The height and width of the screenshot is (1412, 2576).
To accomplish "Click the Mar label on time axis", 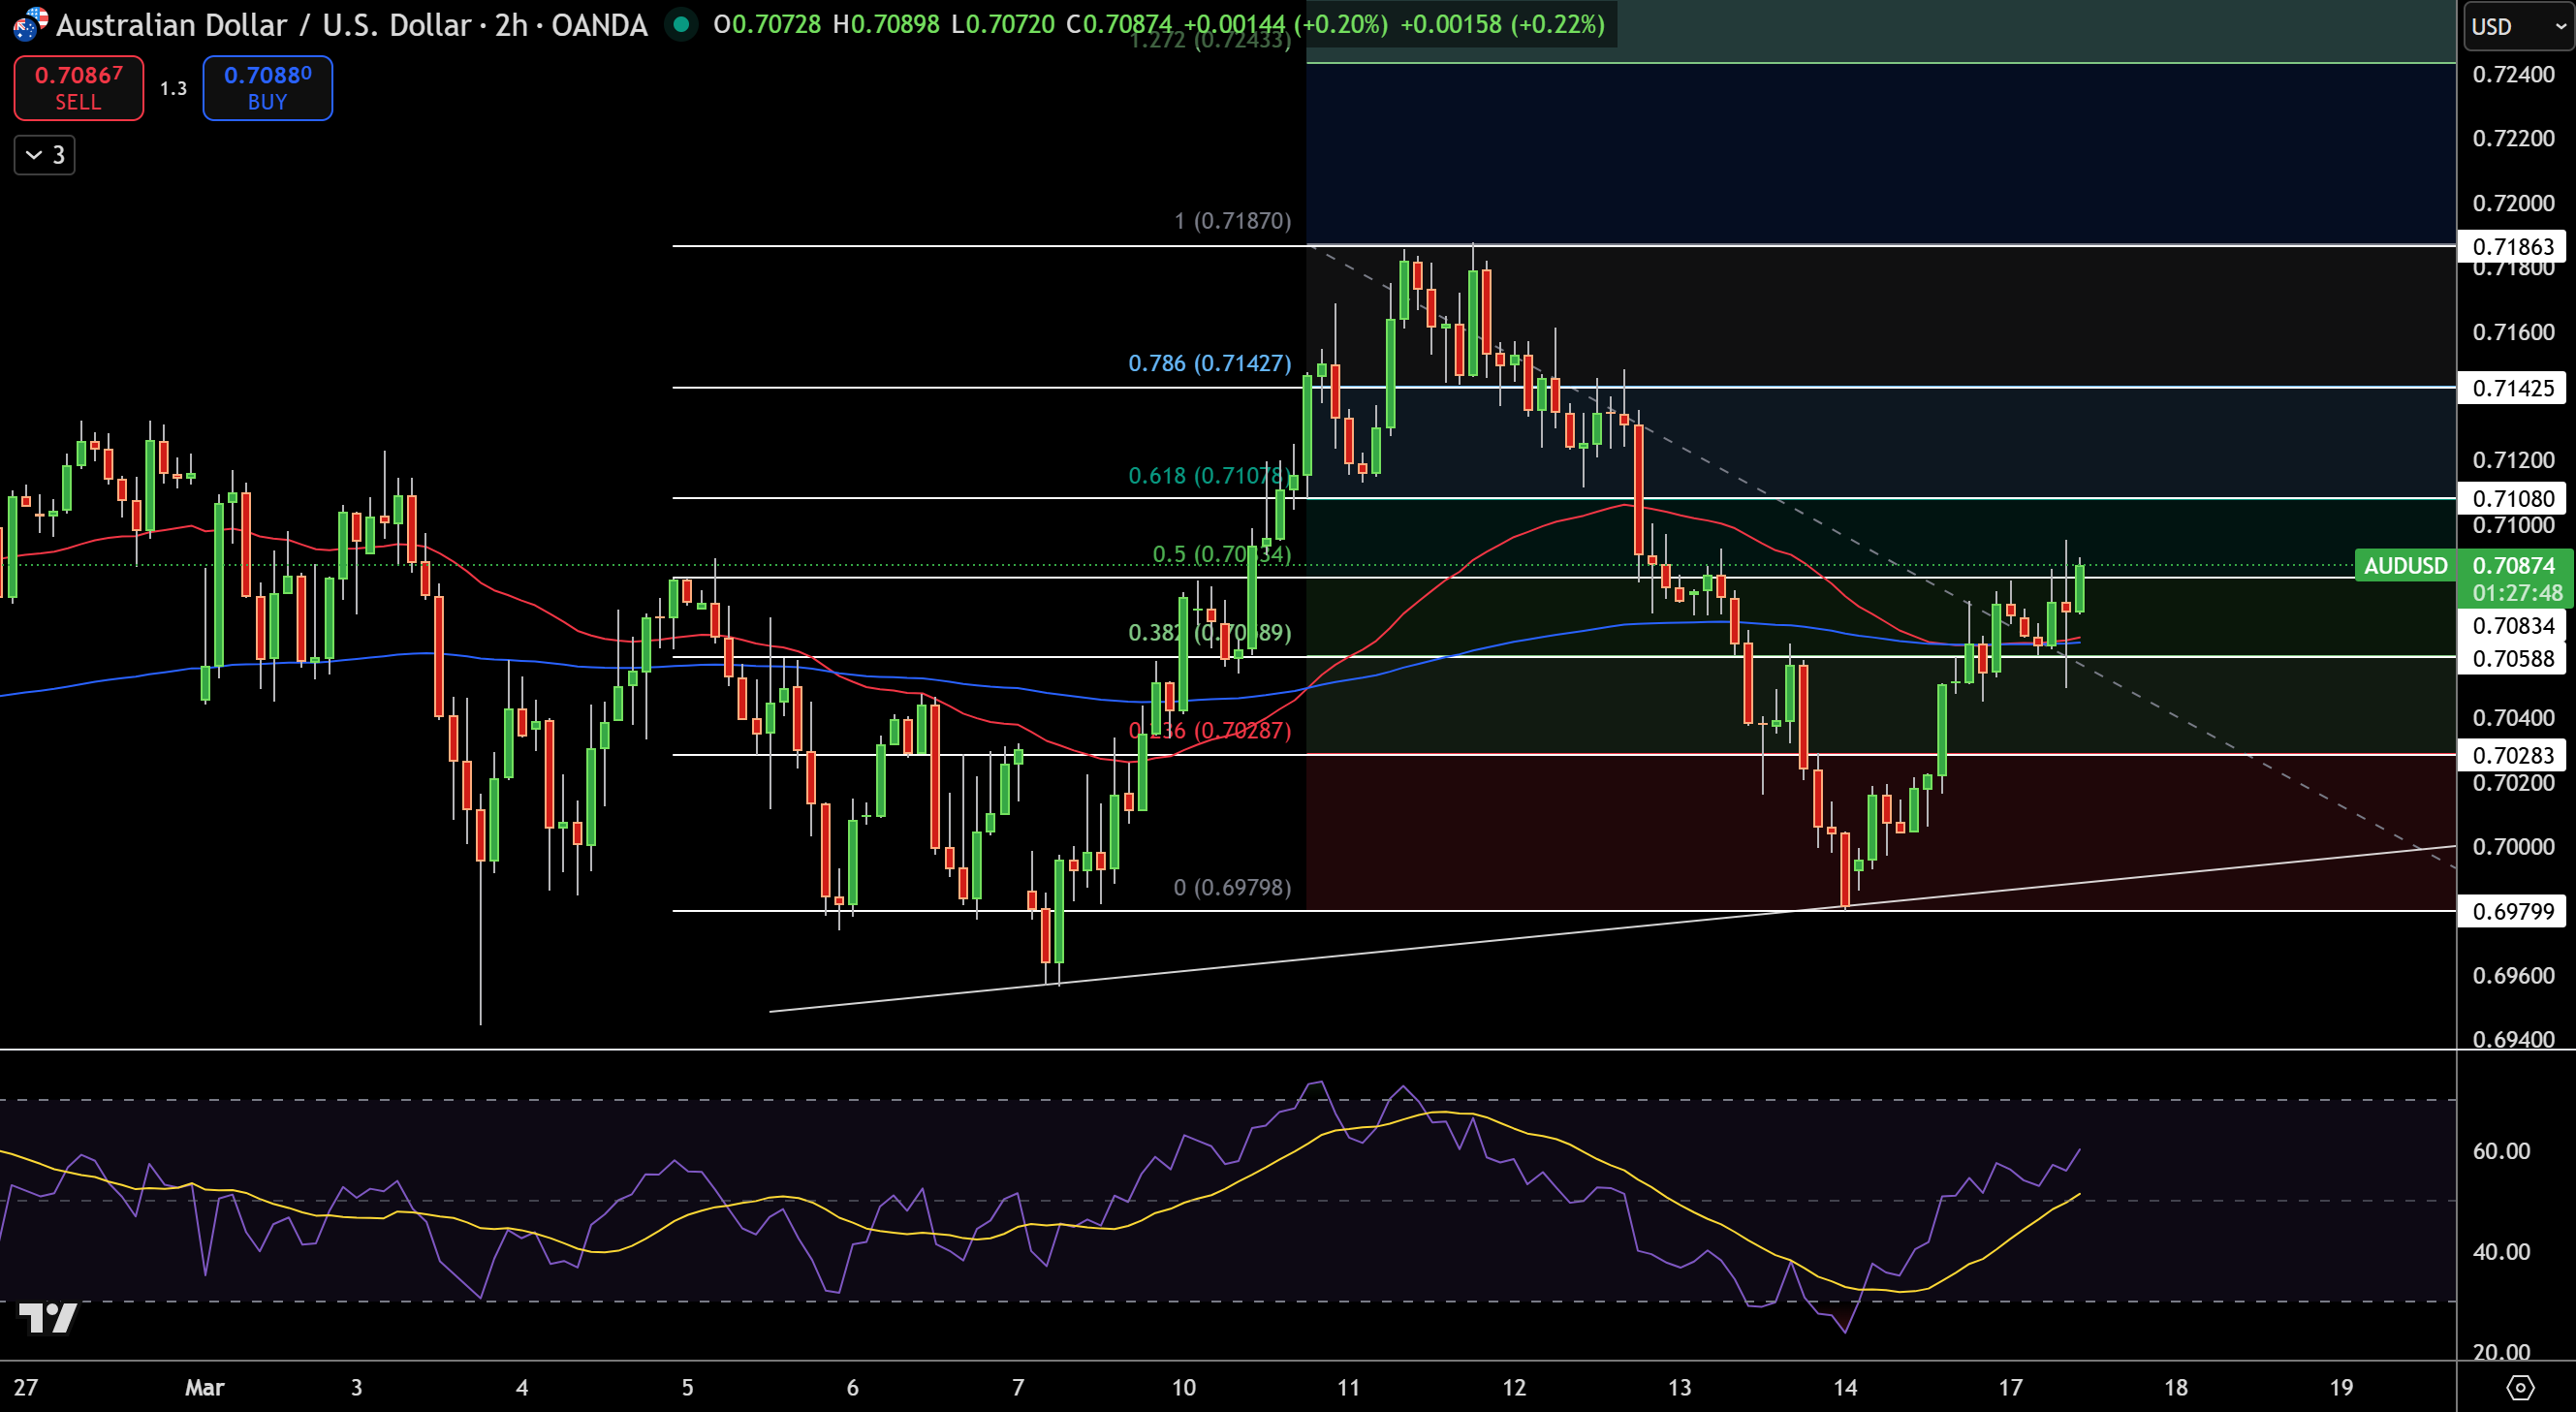I will tap(205, 1387).
